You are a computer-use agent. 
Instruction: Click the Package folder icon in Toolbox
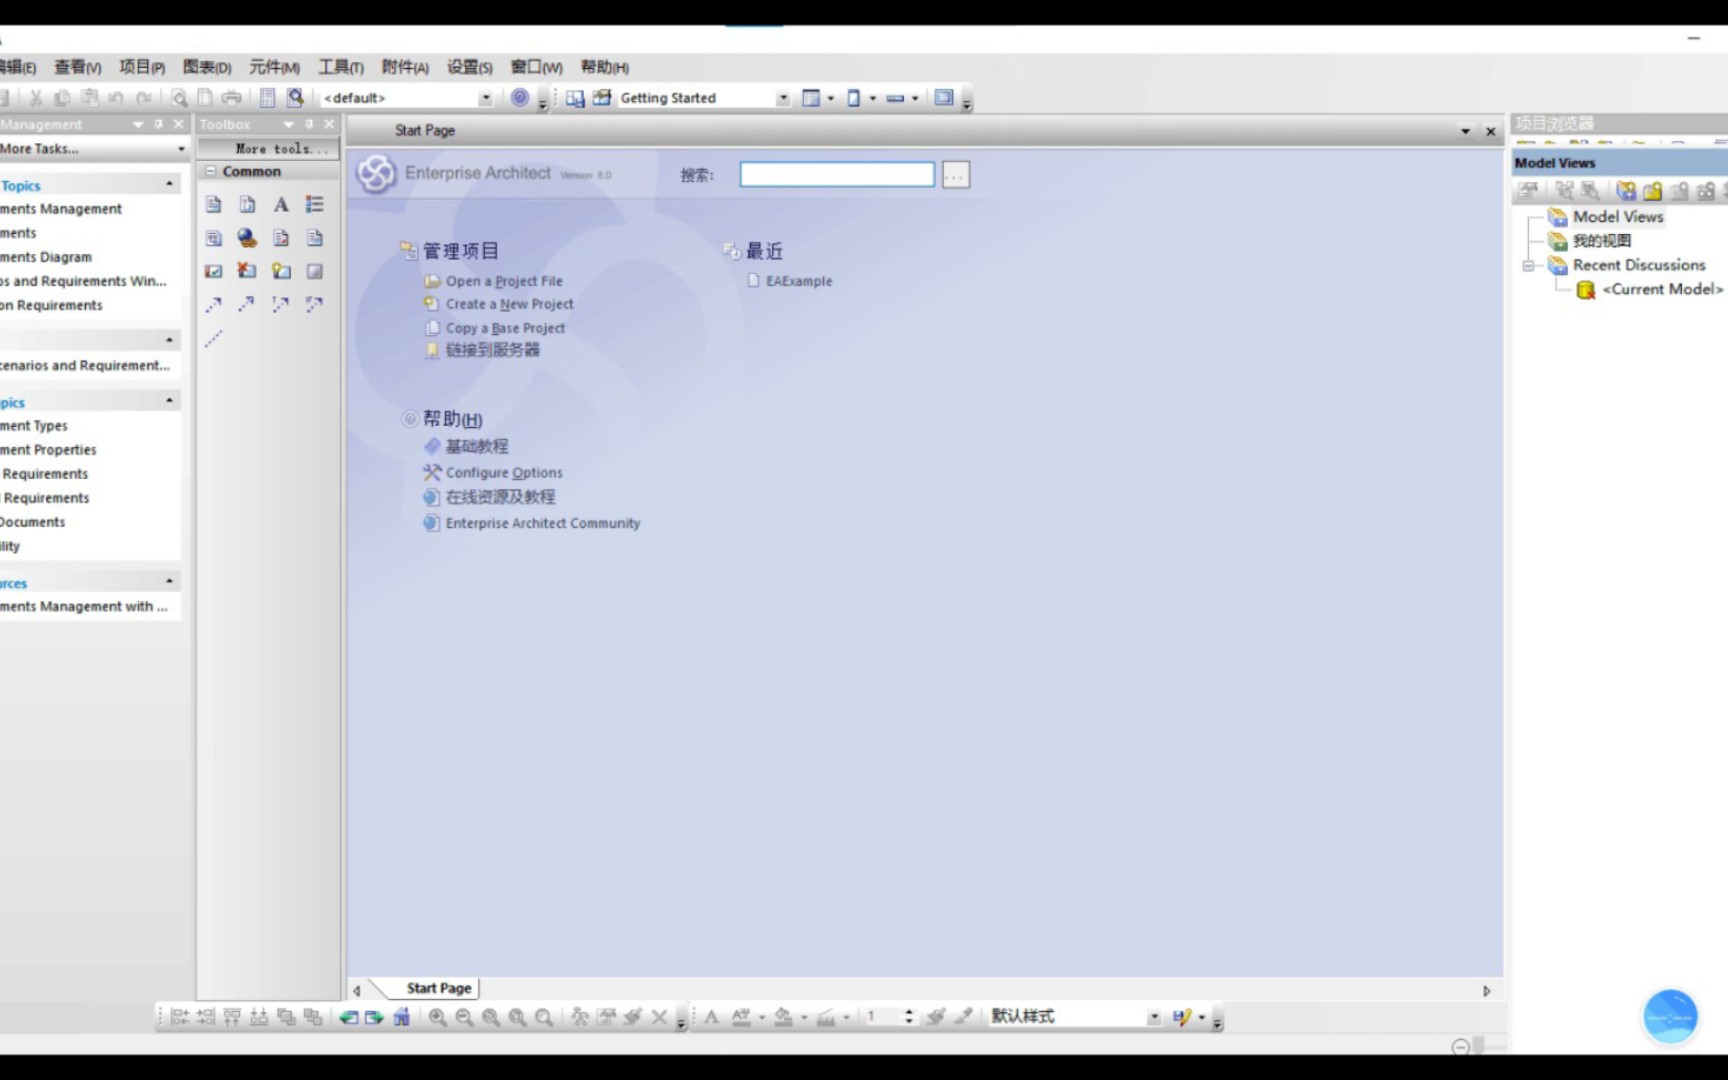point(281,271)
